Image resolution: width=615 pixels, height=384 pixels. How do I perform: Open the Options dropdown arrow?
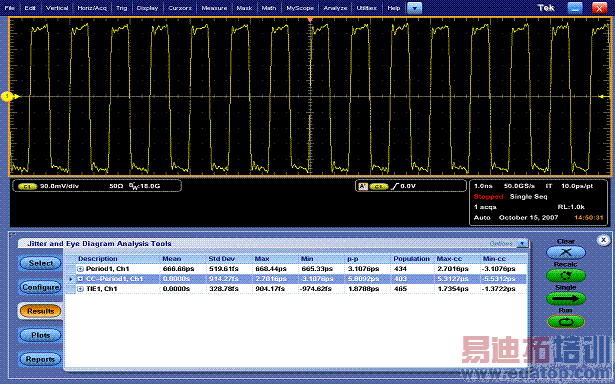tap(522, 244)
